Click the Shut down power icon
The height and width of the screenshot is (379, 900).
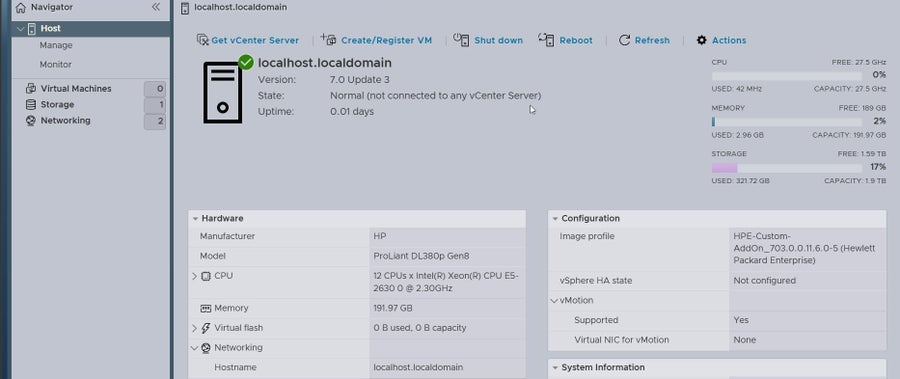[461, 40]
